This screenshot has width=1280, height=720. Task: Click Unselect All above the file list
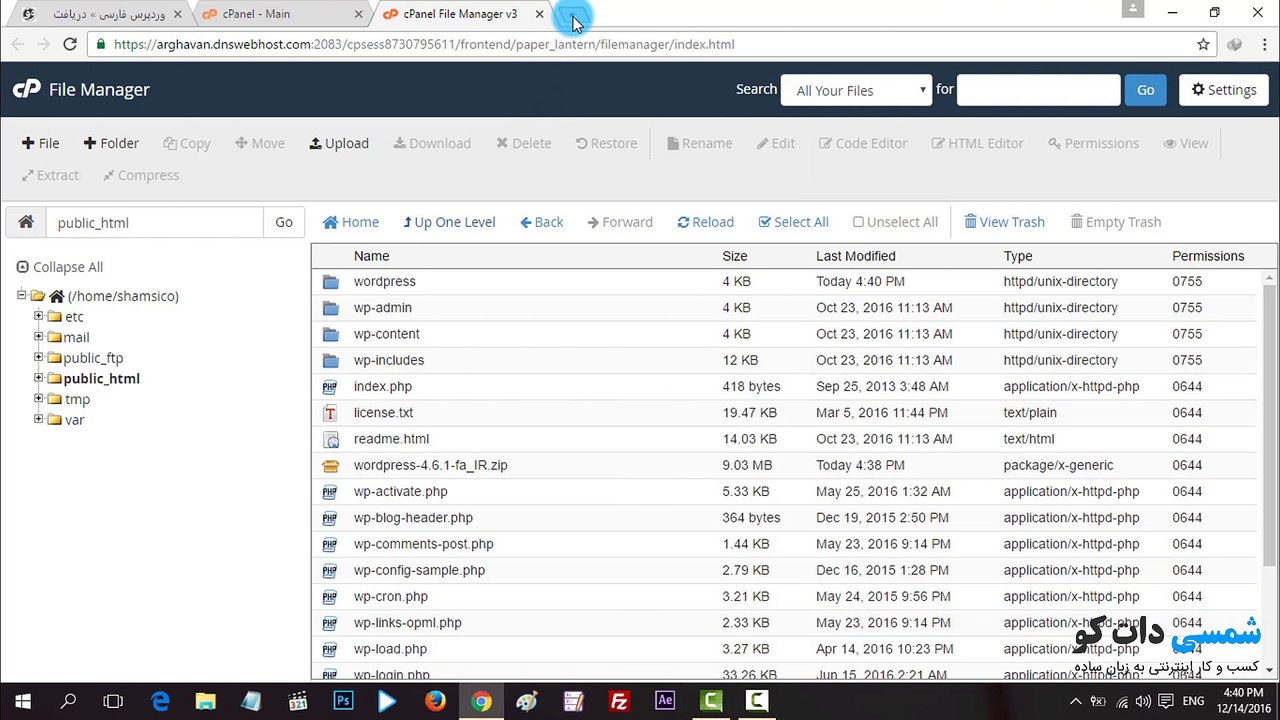[x=895, y=222]
